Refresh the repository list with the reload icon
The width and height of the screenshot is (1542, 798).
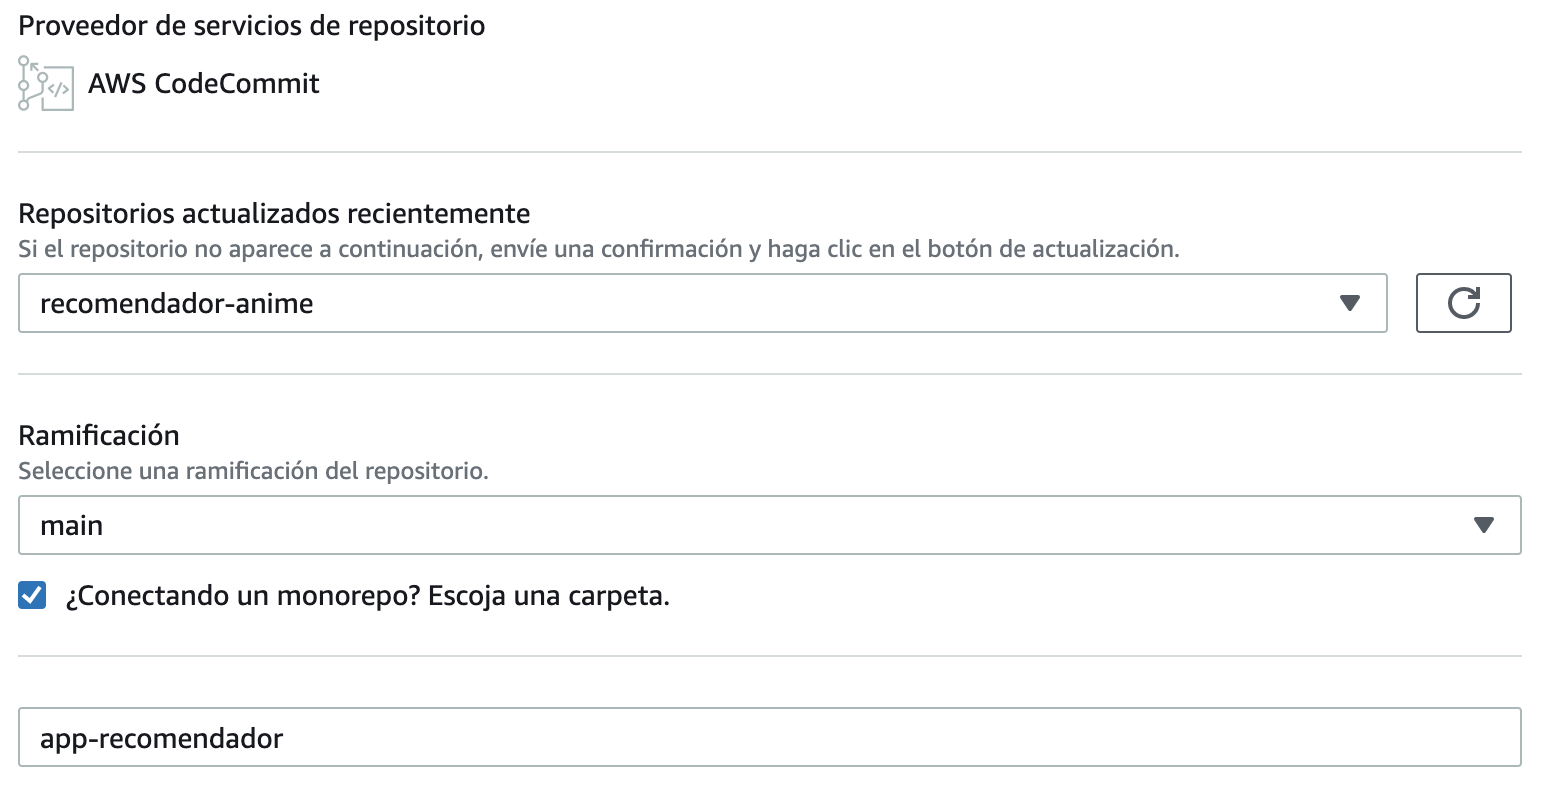(x=1463, y=303)
